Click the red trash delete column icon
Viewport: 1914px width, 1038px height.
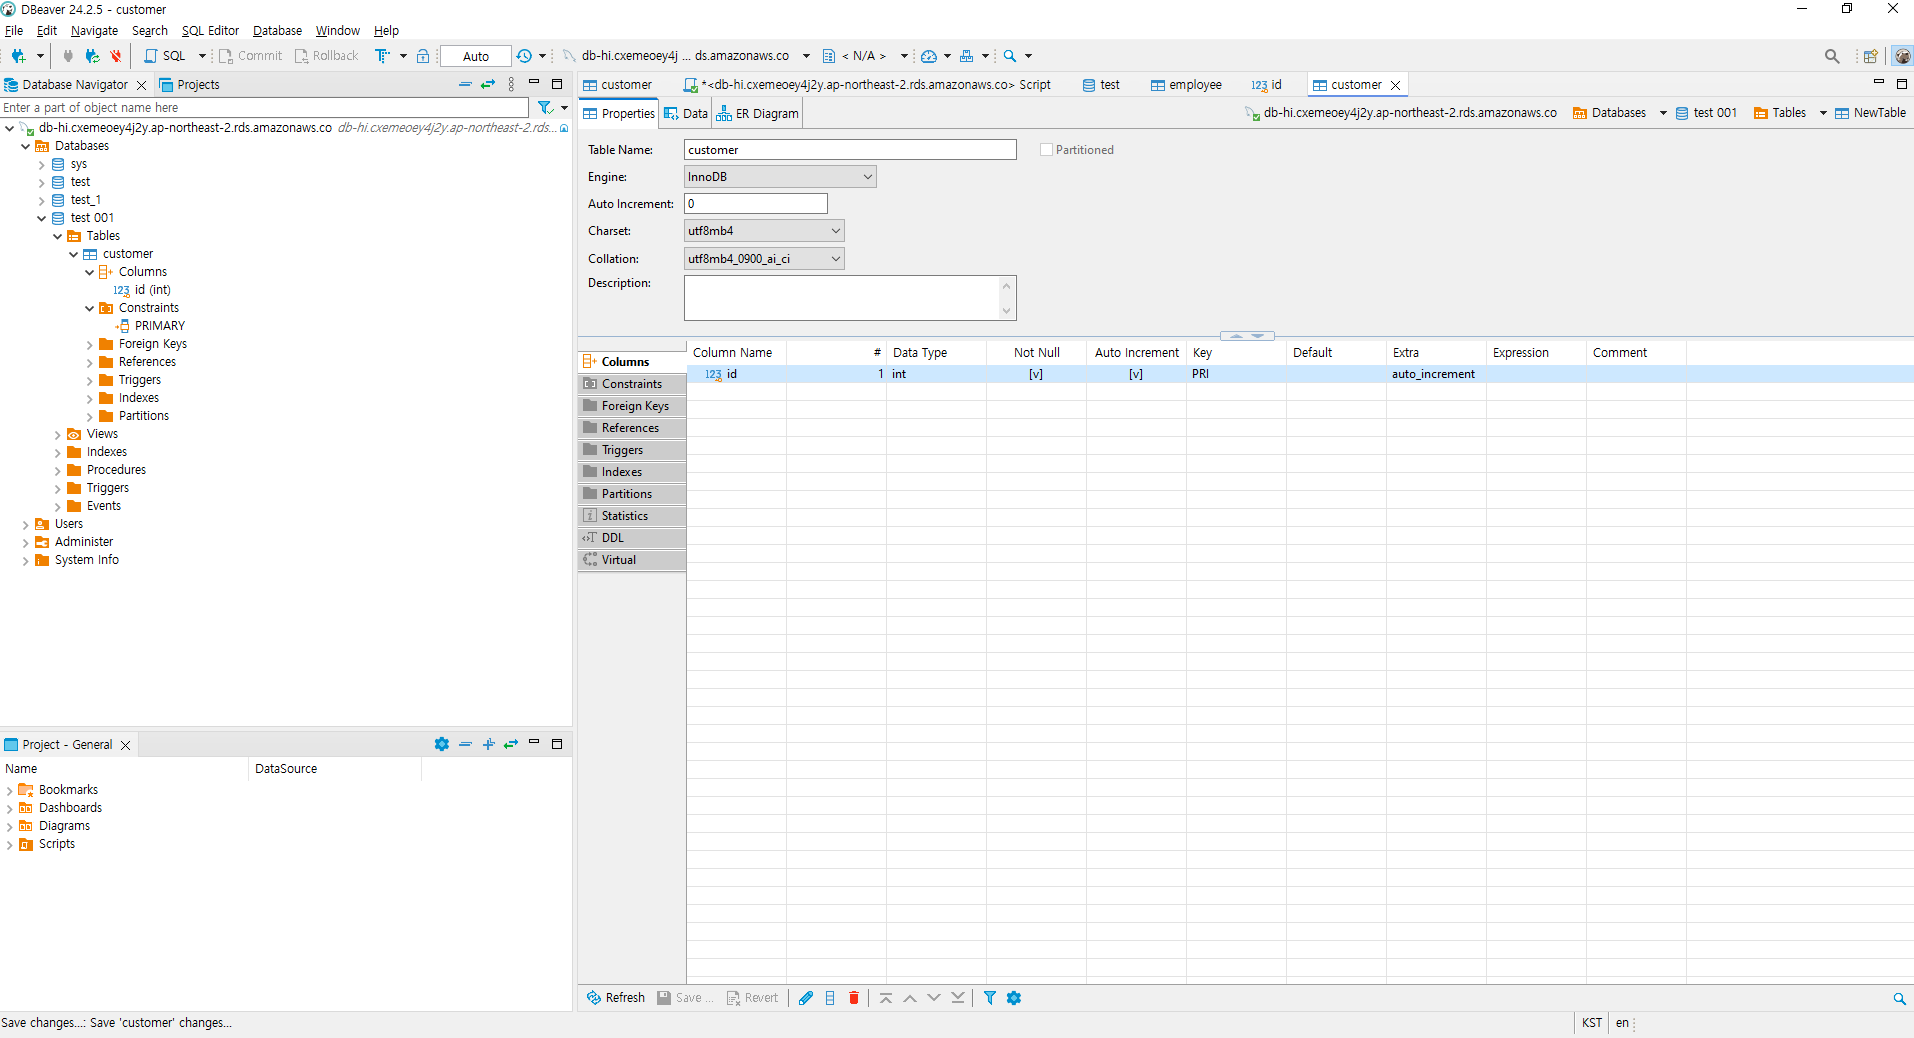(x=854, y=998)
